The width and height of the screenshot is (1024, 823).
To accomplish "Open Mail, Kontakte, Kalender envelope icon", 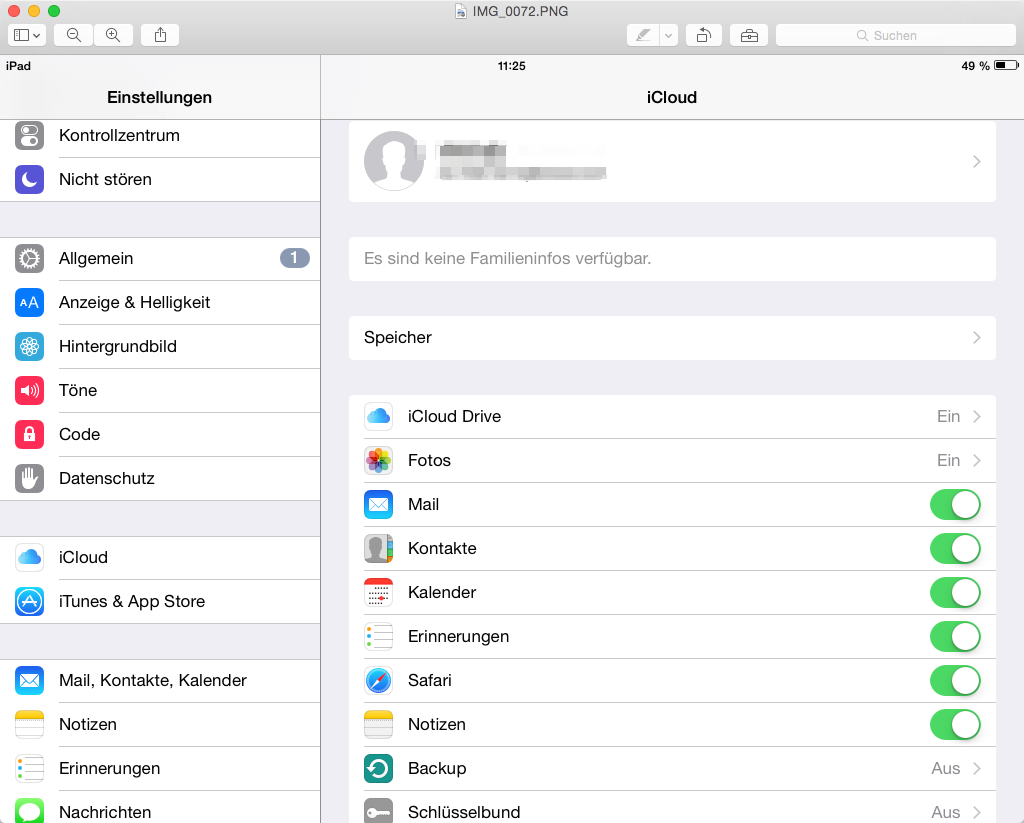I will click(x=29, y=681).
